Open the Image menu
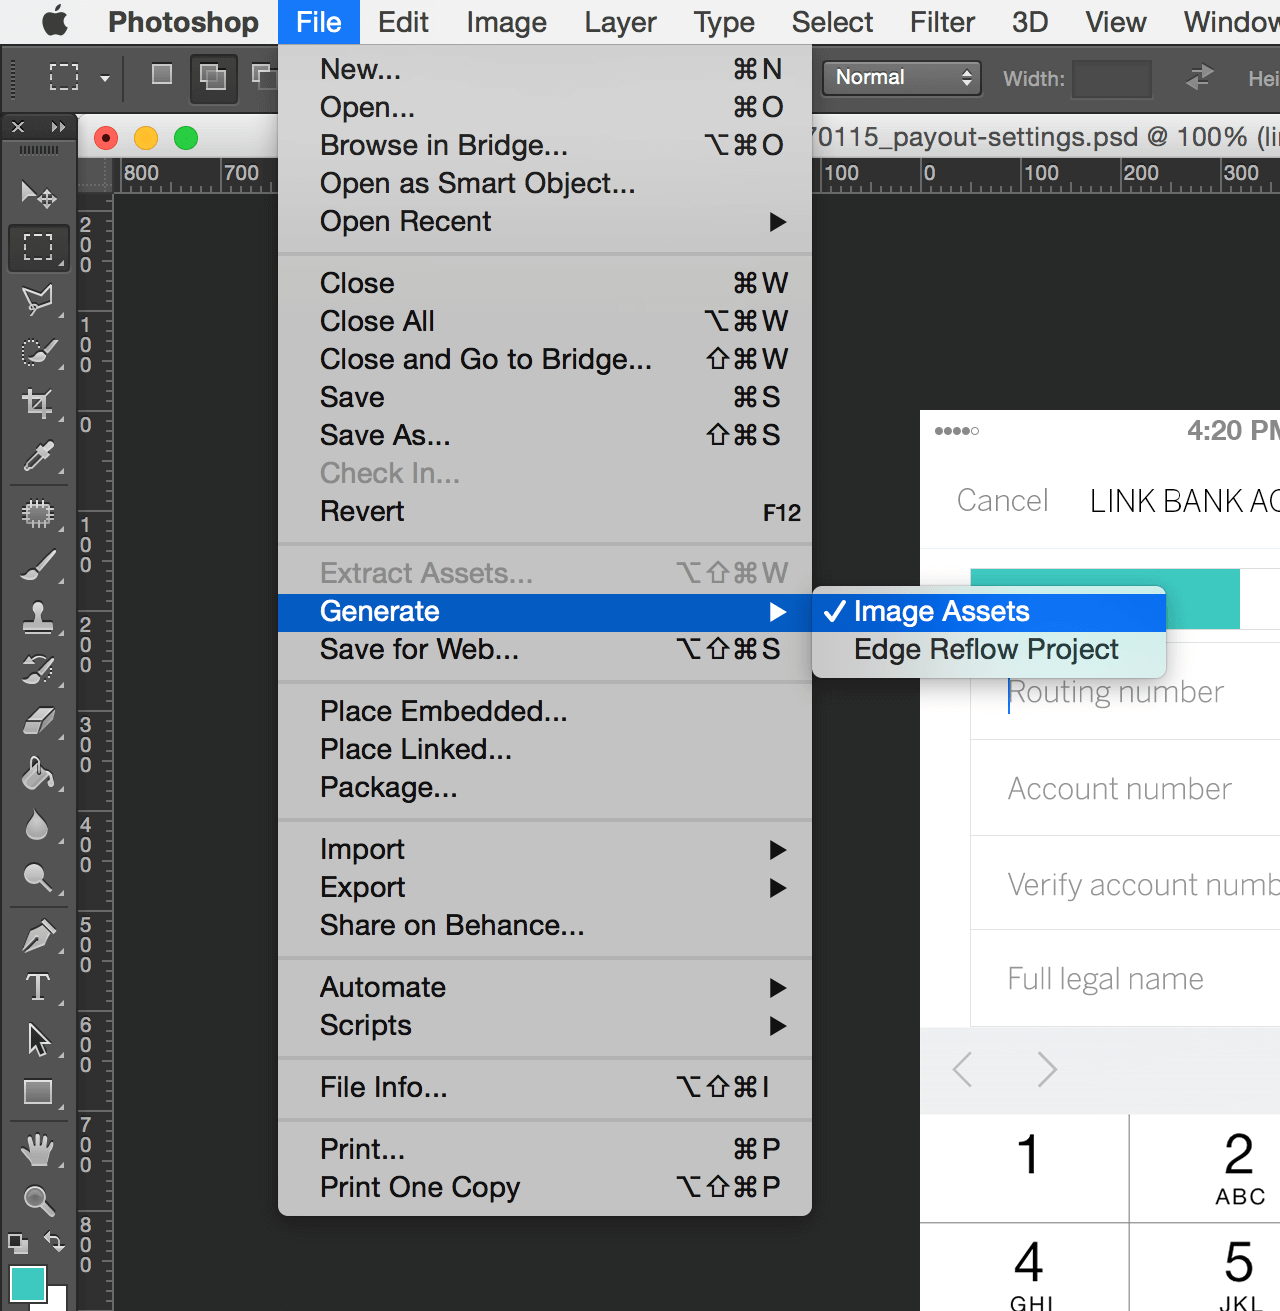Viewport: 1280px width, 1311px height. 506,22
